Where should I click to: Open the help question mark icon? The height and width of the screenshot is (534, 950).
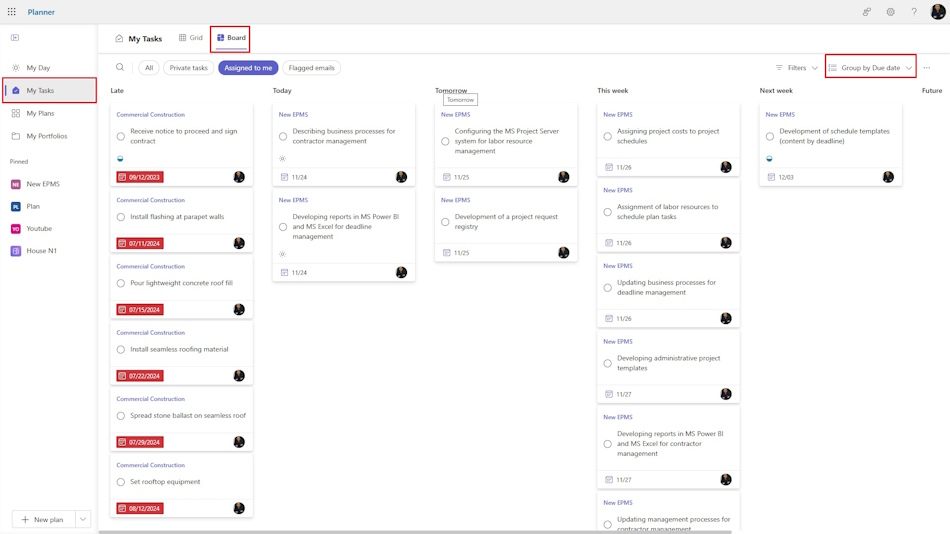914,12
